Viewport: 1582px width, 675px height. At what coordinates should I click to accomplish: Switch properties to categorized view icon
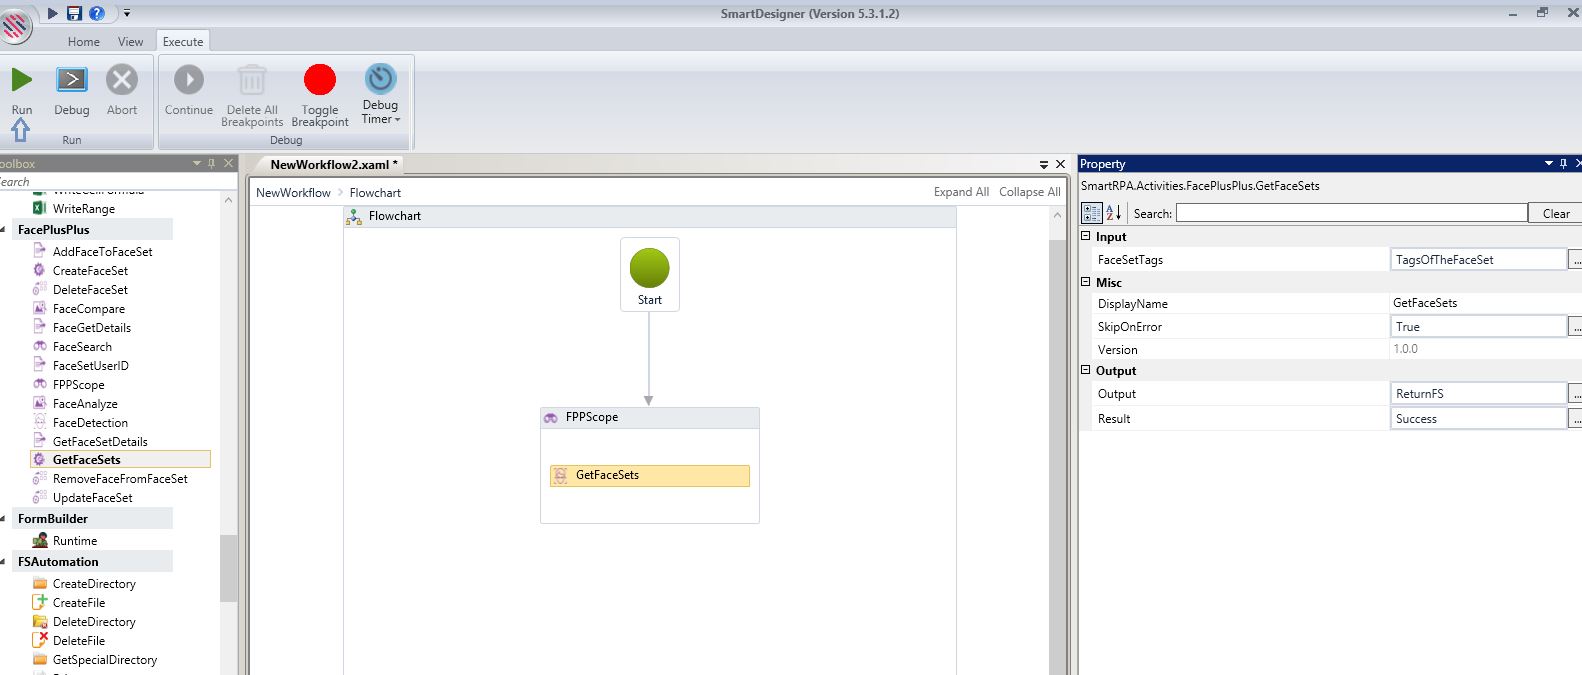[x=1091, y=213]
